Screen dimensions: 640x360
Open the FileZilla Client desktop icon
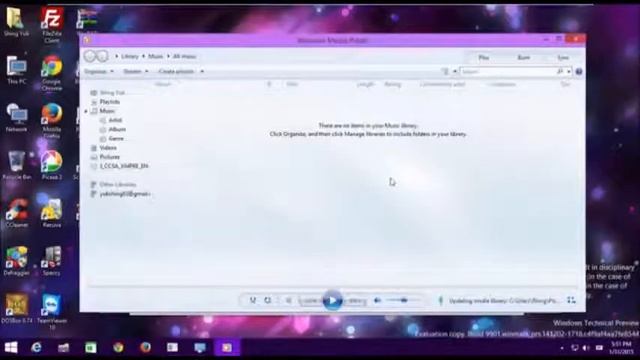pyautogui.click(x=52, y=24)
